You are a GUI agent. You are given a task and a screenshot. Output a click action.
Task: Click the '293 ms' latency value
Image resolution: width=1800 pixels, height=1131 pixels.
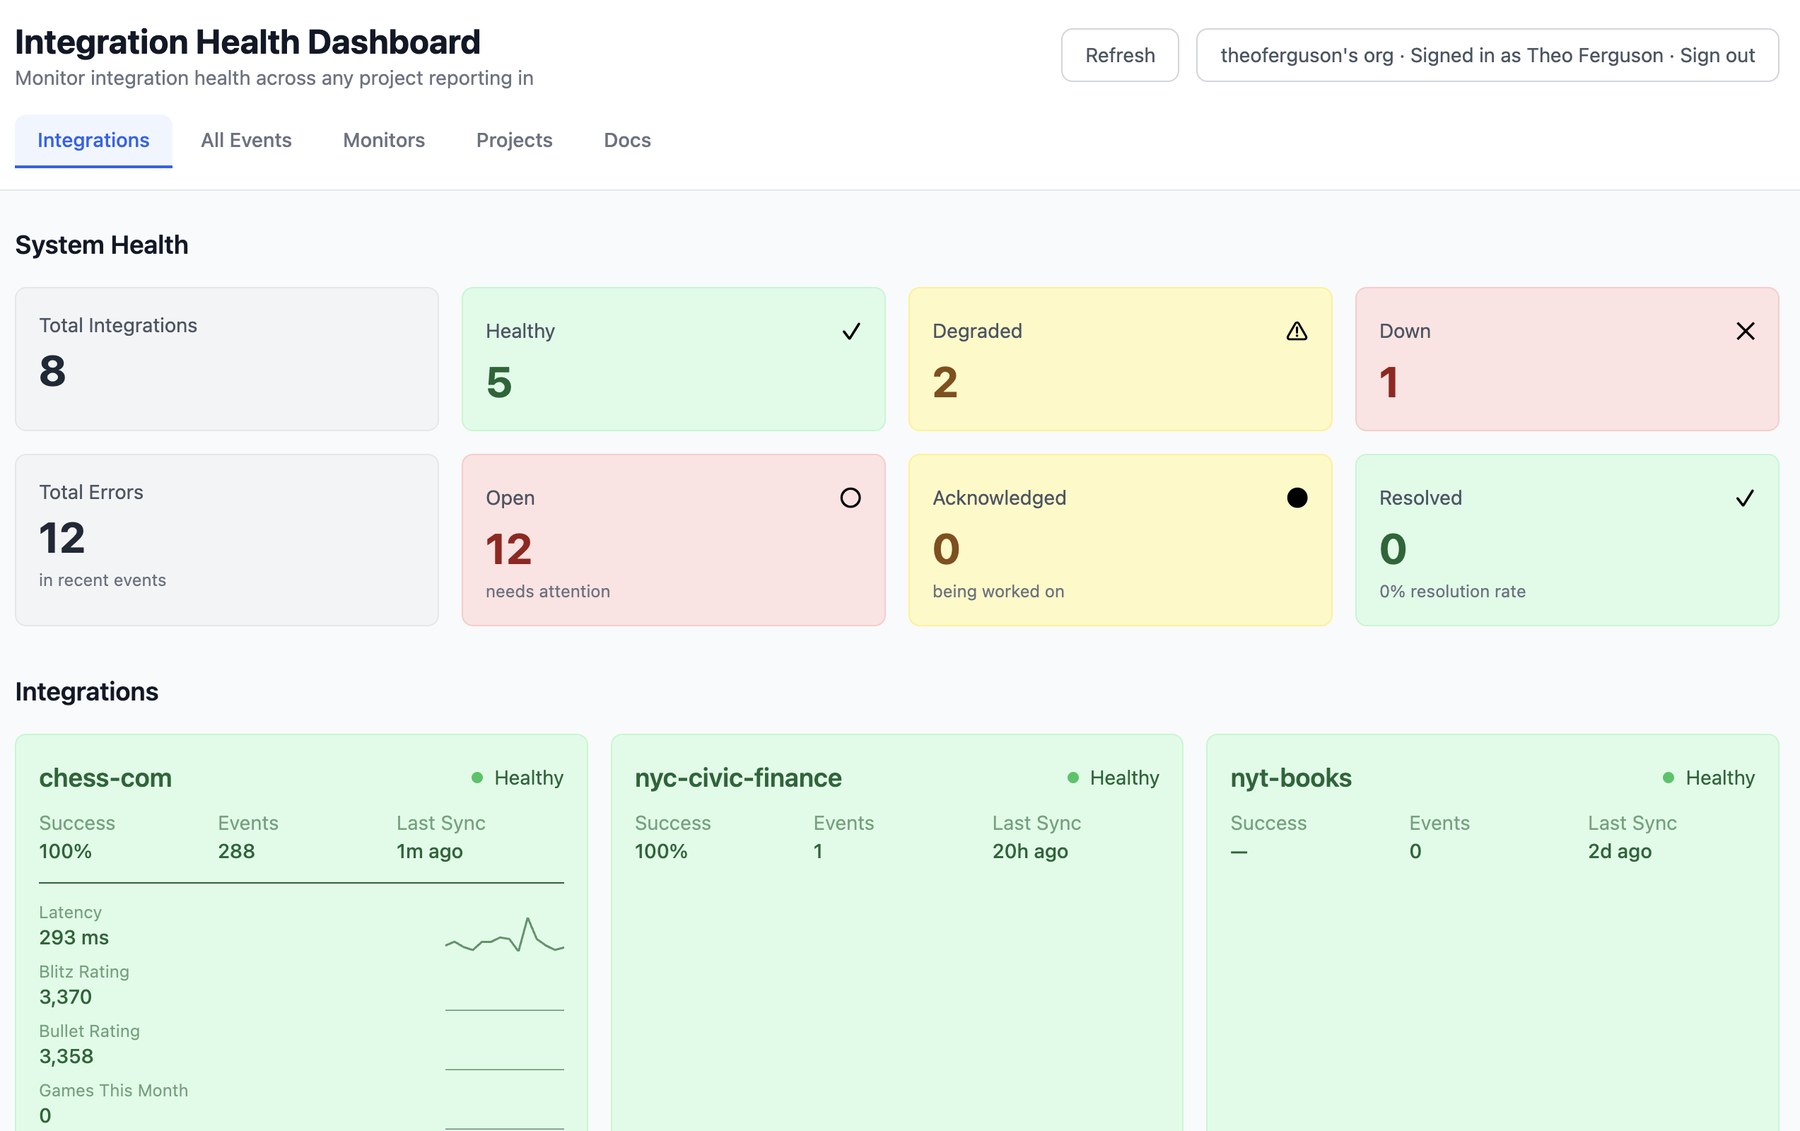74,938
